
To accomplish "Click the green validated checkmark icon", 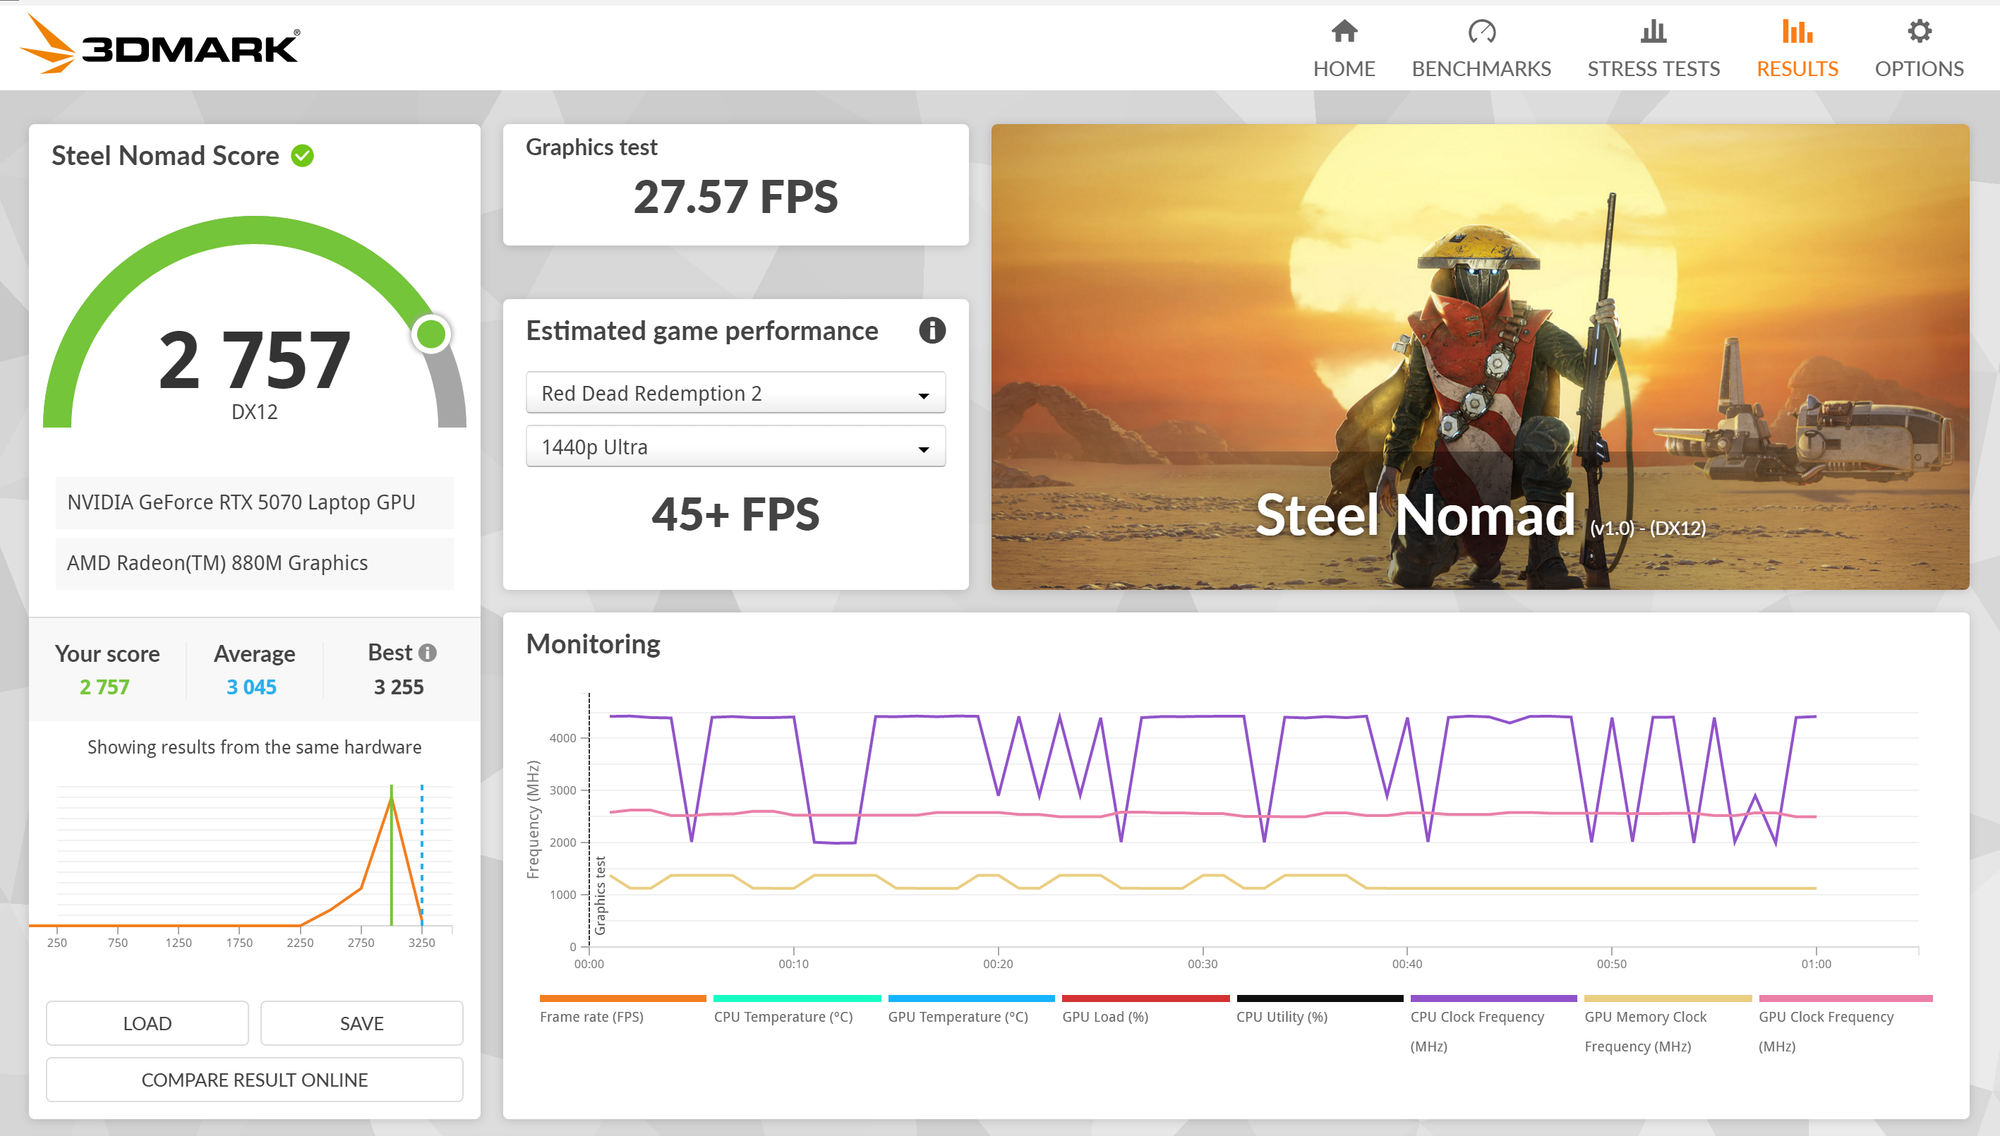I will coord(303,156).
